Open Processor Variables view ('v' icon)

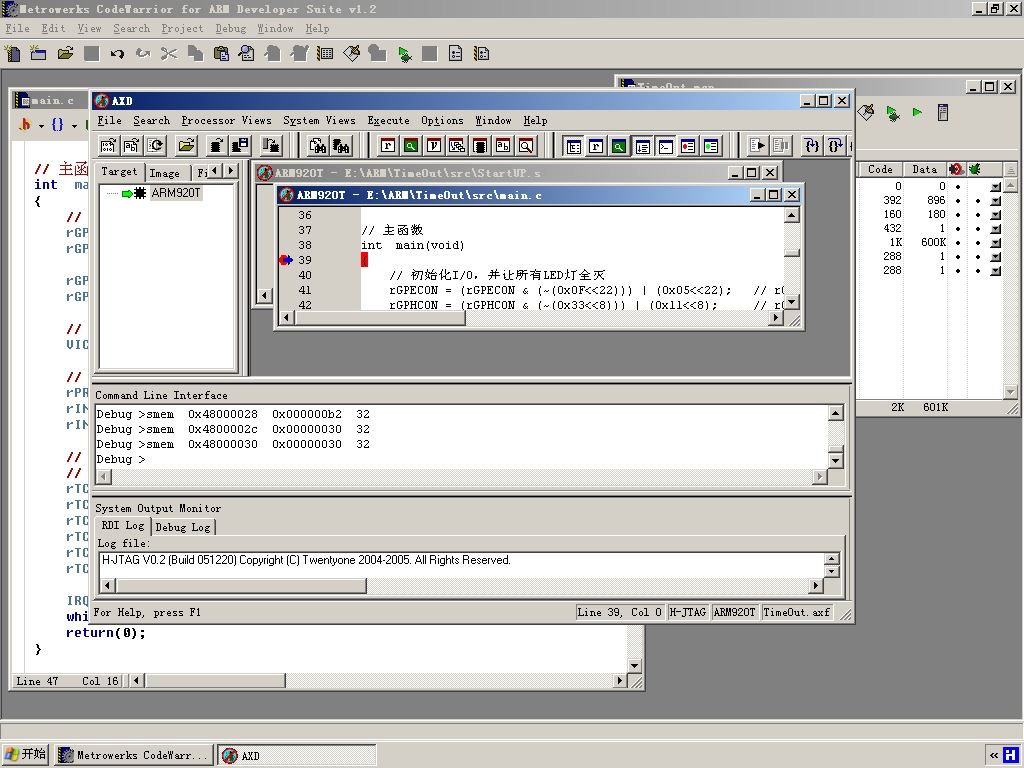click(434, 146)
